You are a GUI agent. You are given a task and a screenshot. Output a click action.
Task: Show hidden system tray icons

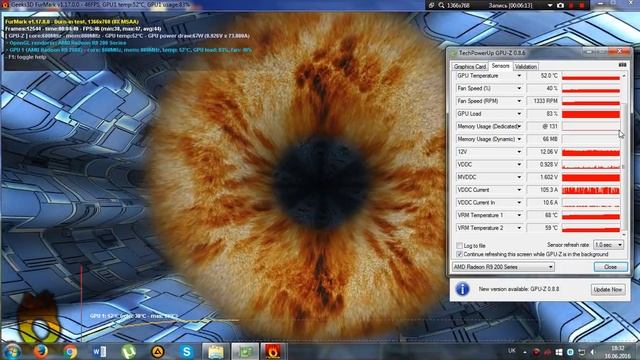coord(525,352)
